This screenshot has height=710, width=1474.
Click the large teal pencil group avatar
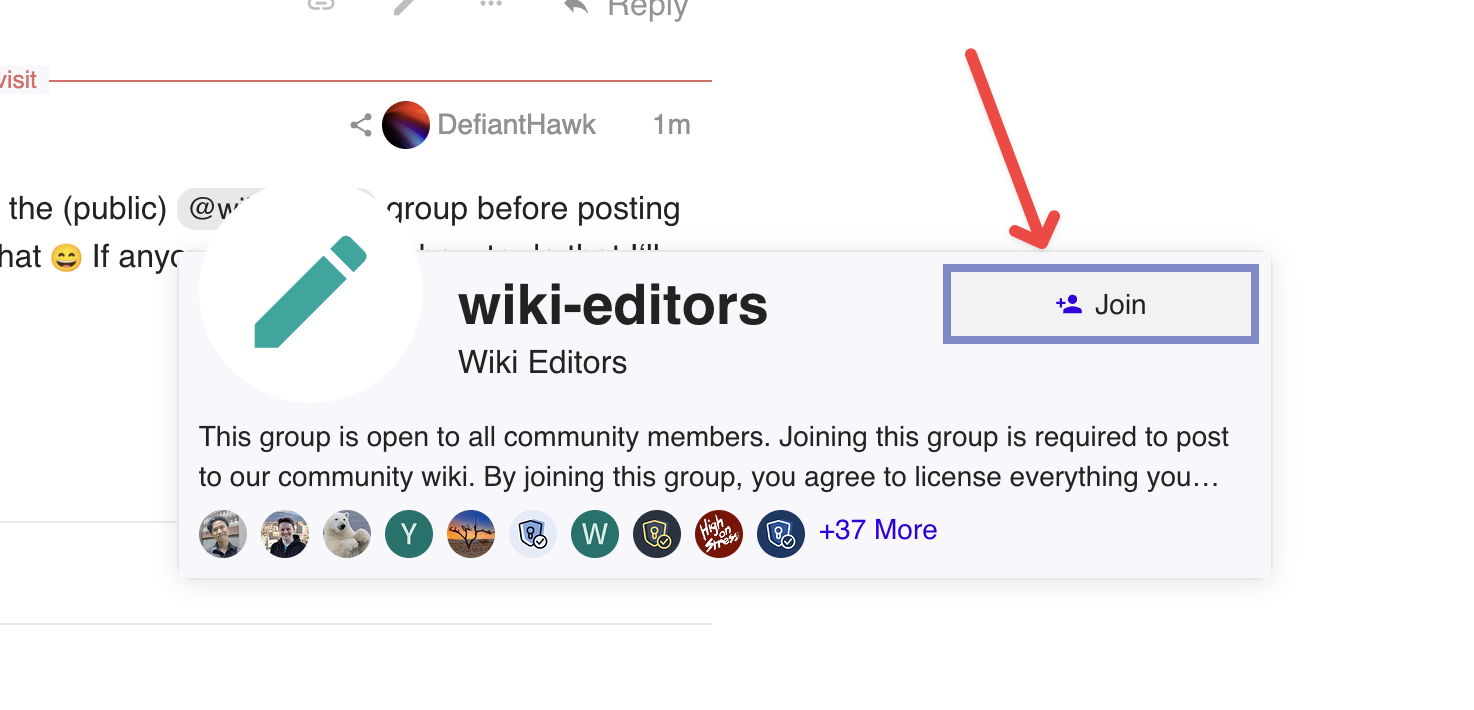coord(311,291)
